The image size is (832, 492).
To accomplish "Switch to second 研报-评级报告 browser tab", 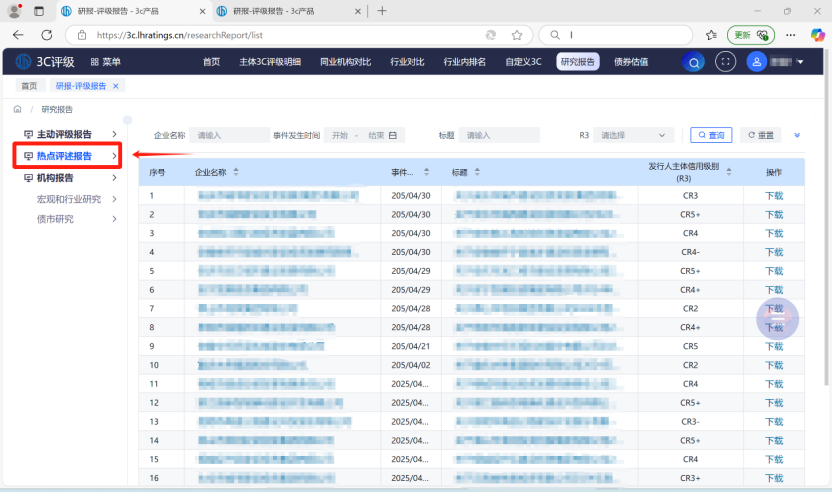I will 289,11.
